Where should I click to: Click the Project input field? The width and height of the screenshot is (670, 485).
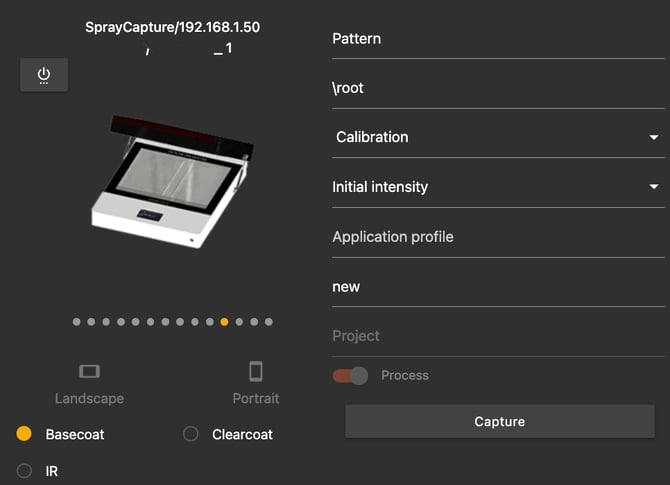coord(497,336)
